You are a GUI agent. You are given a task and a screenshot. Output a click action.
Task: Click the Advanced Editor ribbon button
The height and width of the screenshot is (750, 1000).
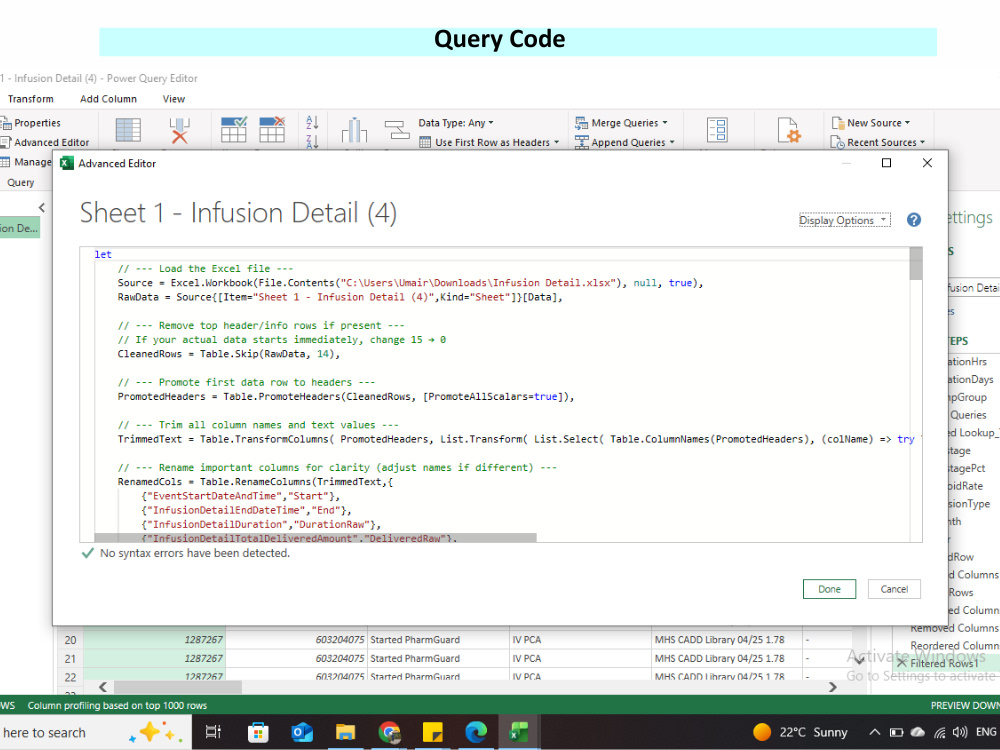click(x=45, y=143)
